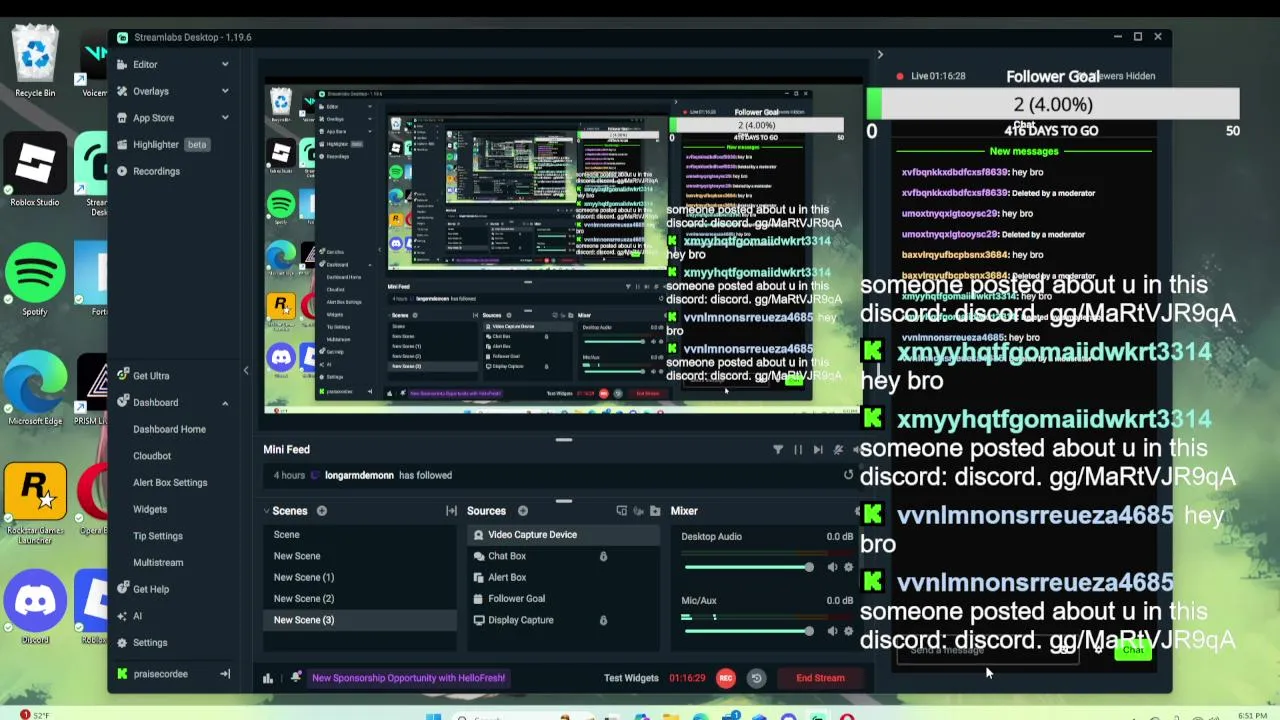Toggle the red REC recording button
The image size is (1280, 720).
tap(726, 678)
